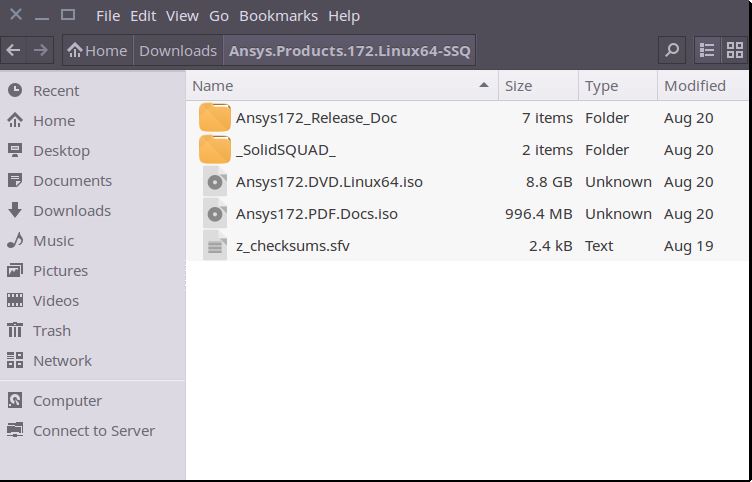This screenshot has height=482, width=752.
Task: Select Ansys172.PDF.Docs.iso file name
Action: pos(317,214)
